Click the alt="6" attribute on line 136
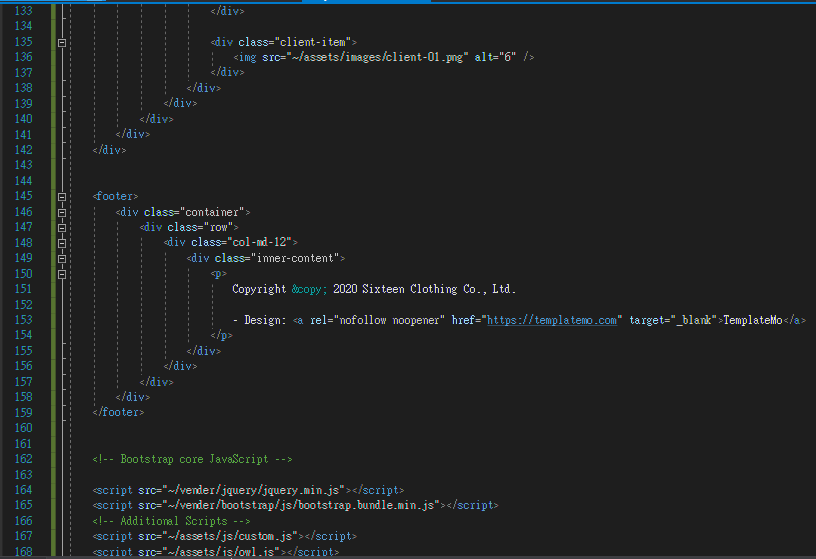 pos(495,57)
